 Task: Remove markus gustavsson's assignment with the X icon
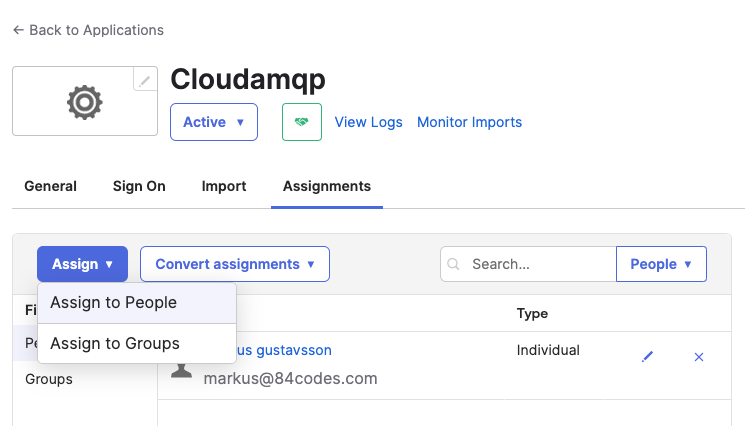tap(698, 357)
